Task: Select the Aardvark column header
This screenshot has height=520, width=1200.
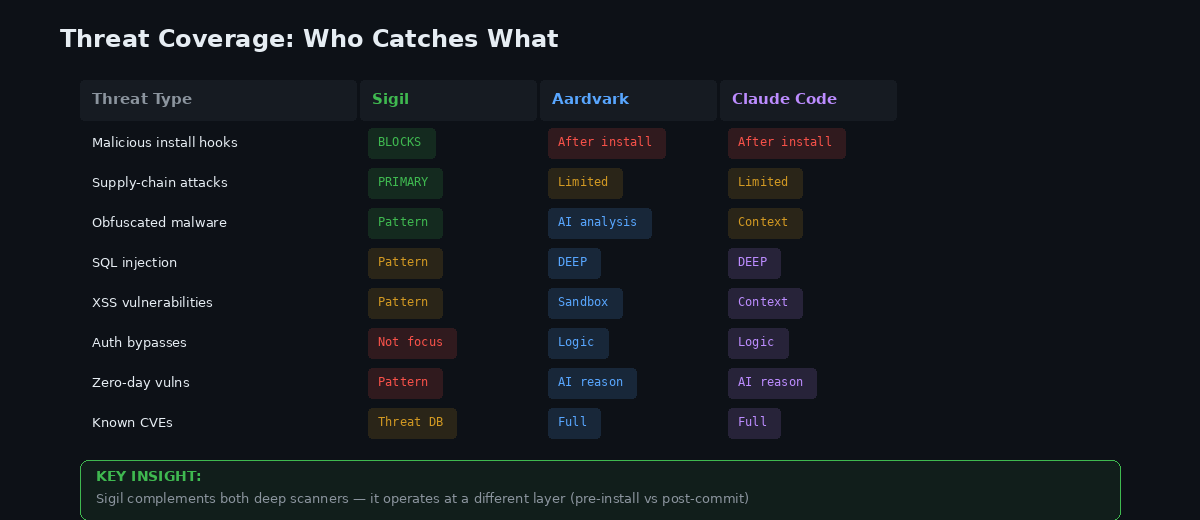Action: [x=590, y=100]
